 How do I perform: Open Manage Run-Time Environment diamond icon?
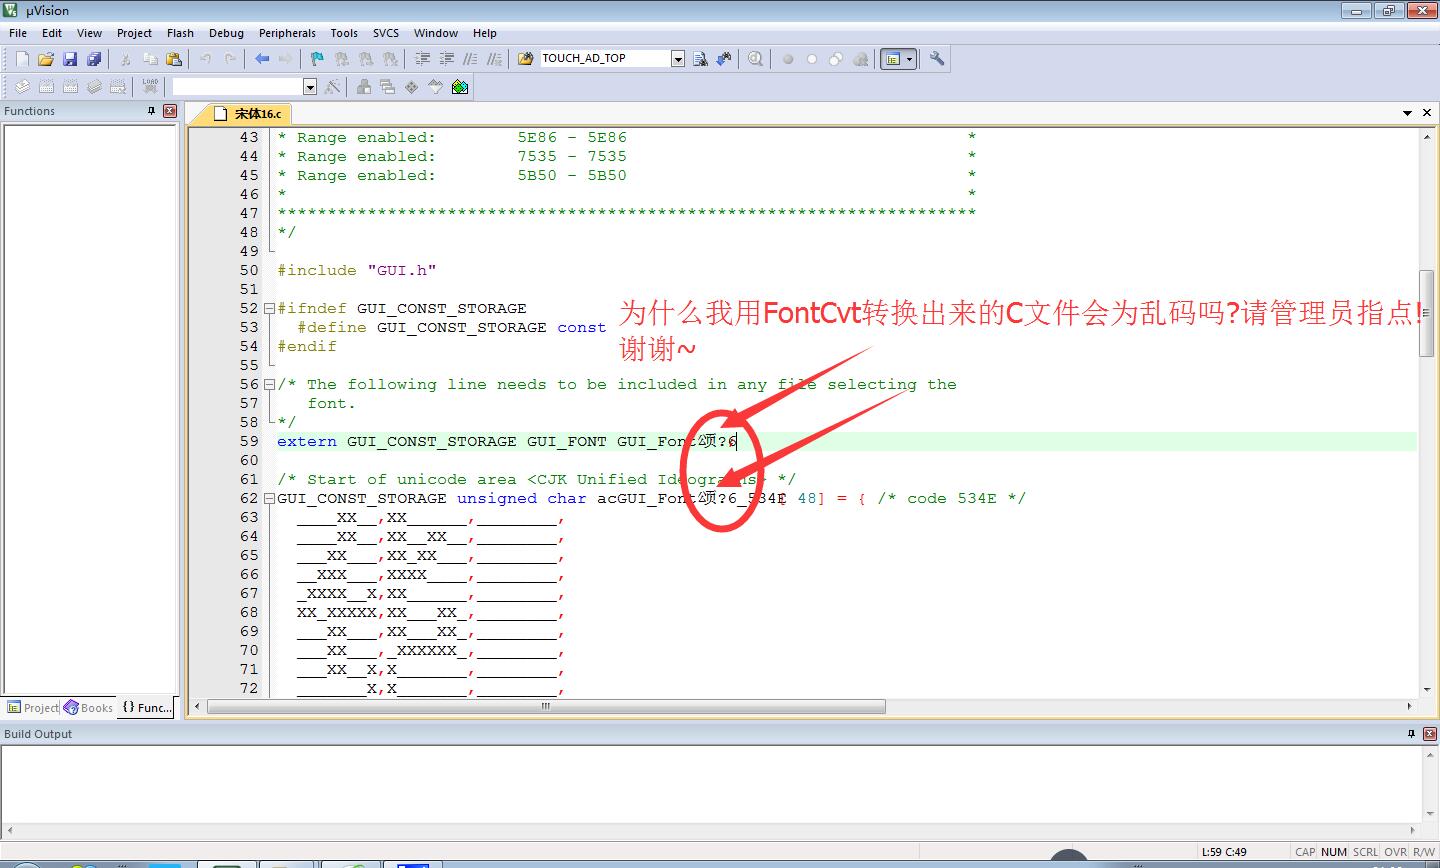412,87
